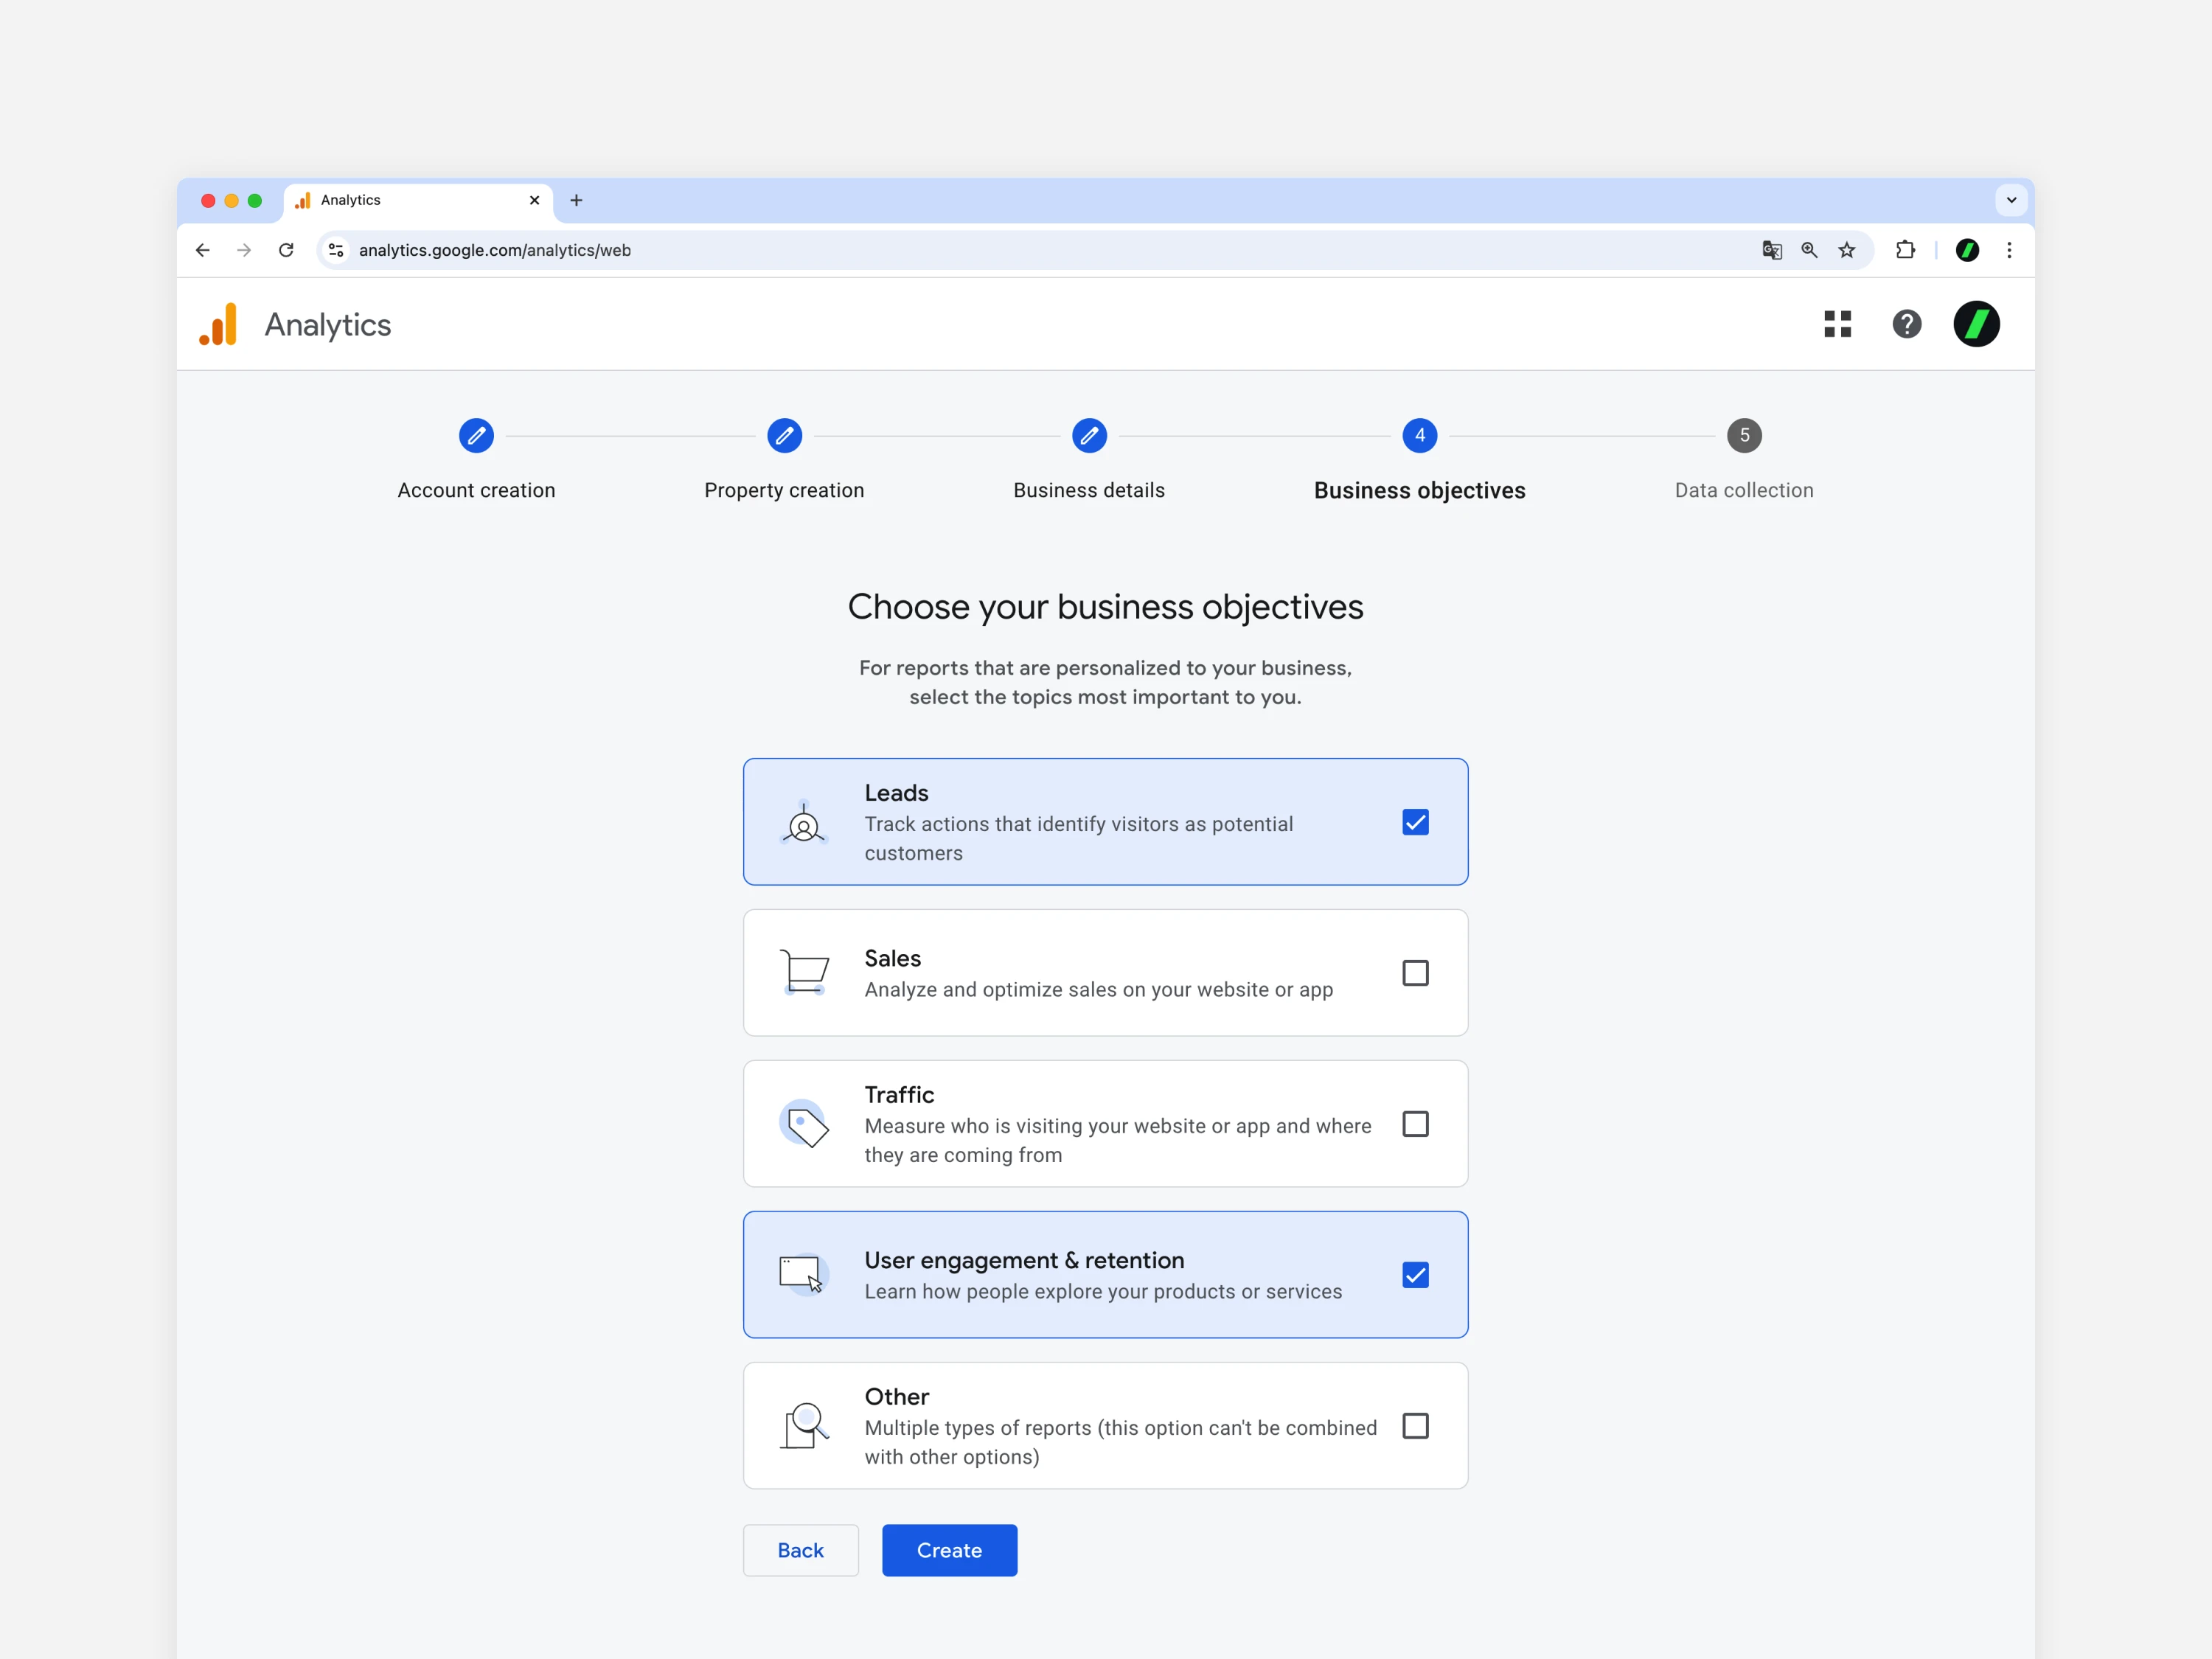This screenshot has width=2212, height=1659.
Task: Click the step 4 circle indicator
Action: [x=1419, y=435]
